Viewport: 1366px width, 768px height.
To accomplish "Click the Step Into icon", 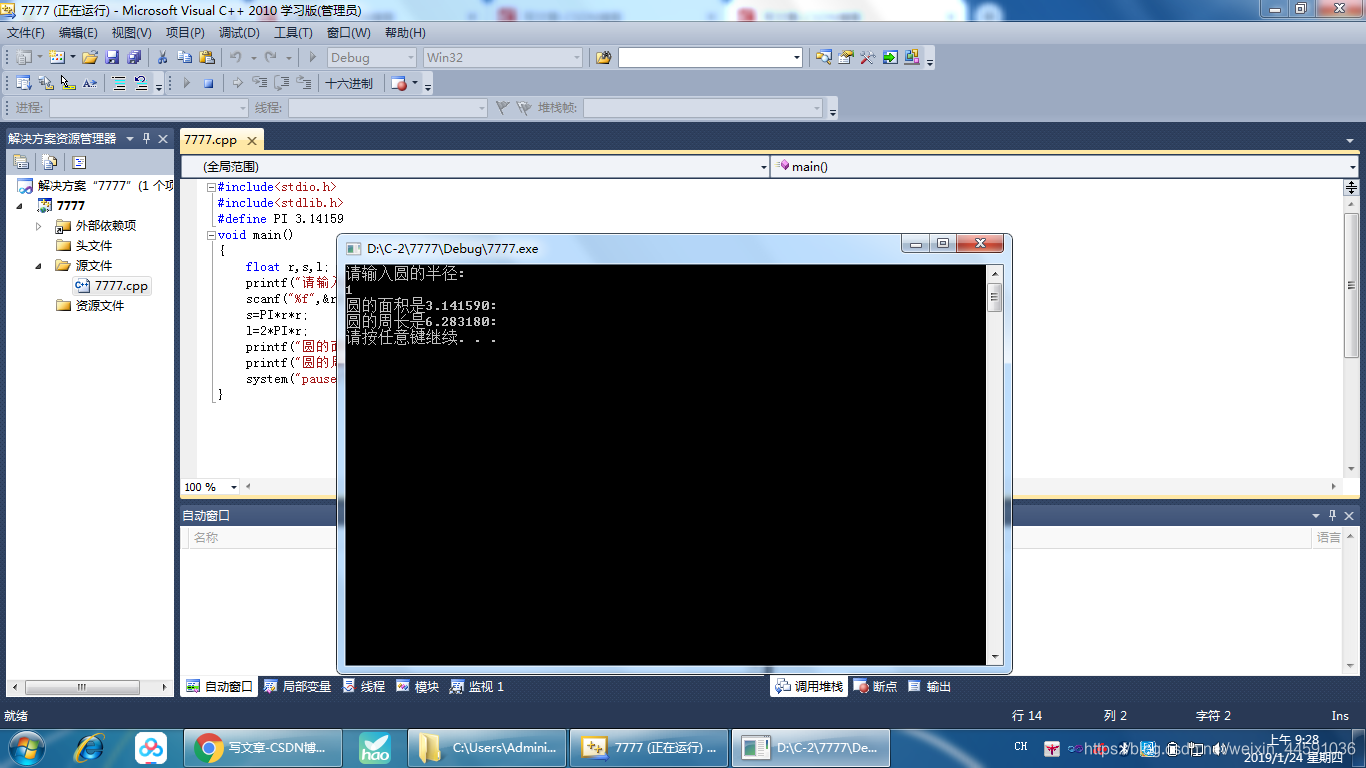I will click(260, 84).
